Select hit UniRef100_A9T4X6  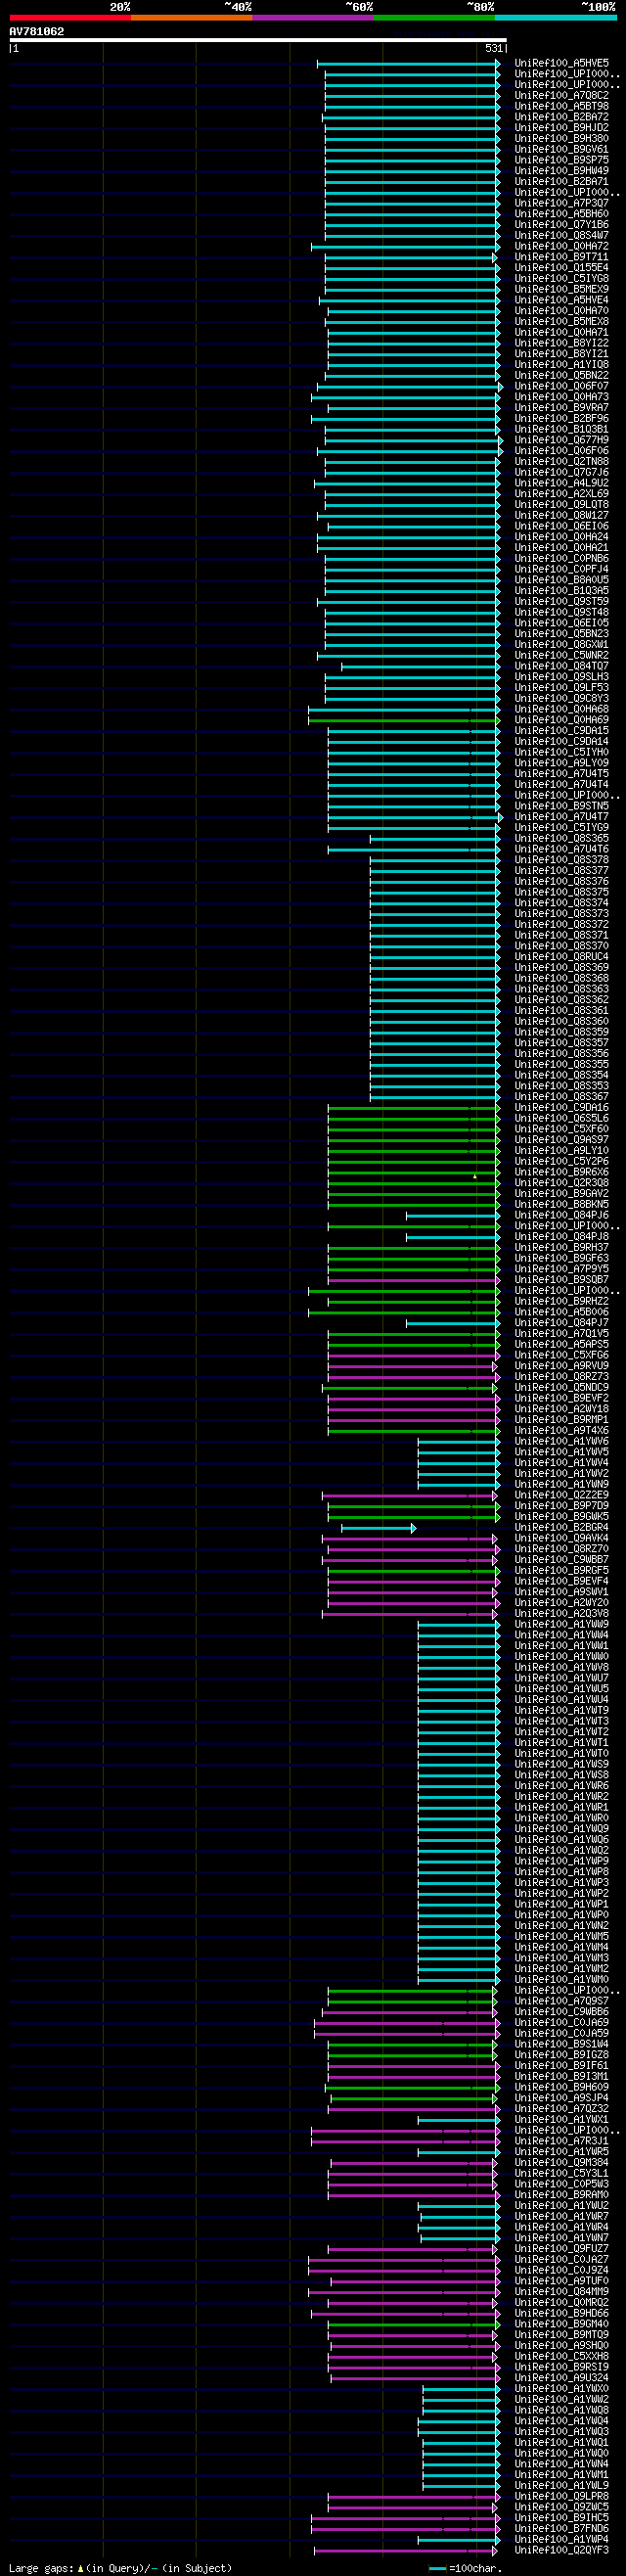pyautogui.click(x=561, y=1431)
